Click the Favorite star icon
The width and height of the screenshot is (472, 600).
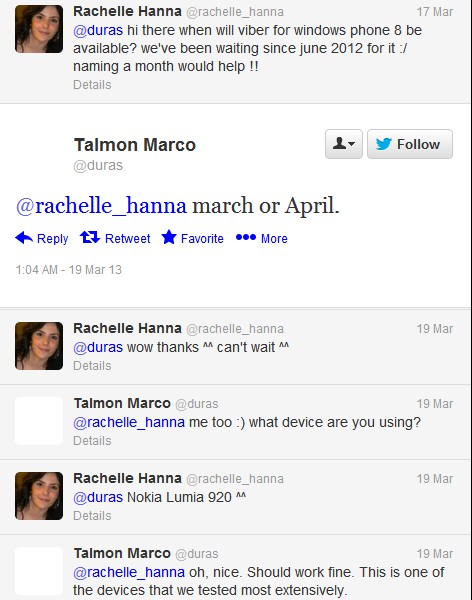tap(169, 237)
